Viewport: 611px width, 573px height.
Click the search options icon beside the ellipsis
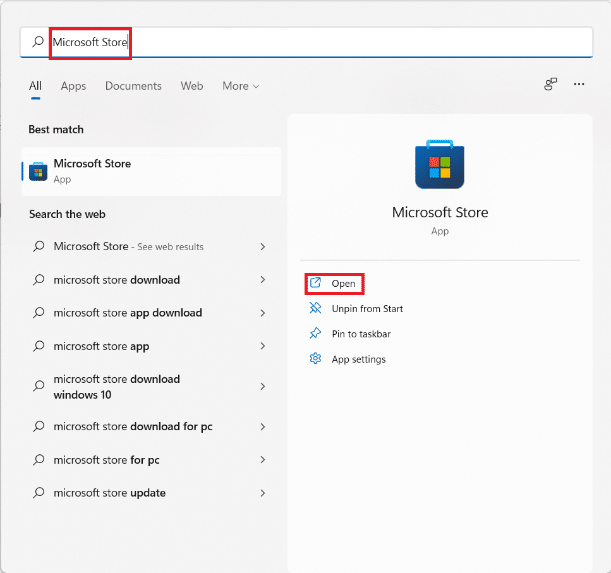[550, 85]
